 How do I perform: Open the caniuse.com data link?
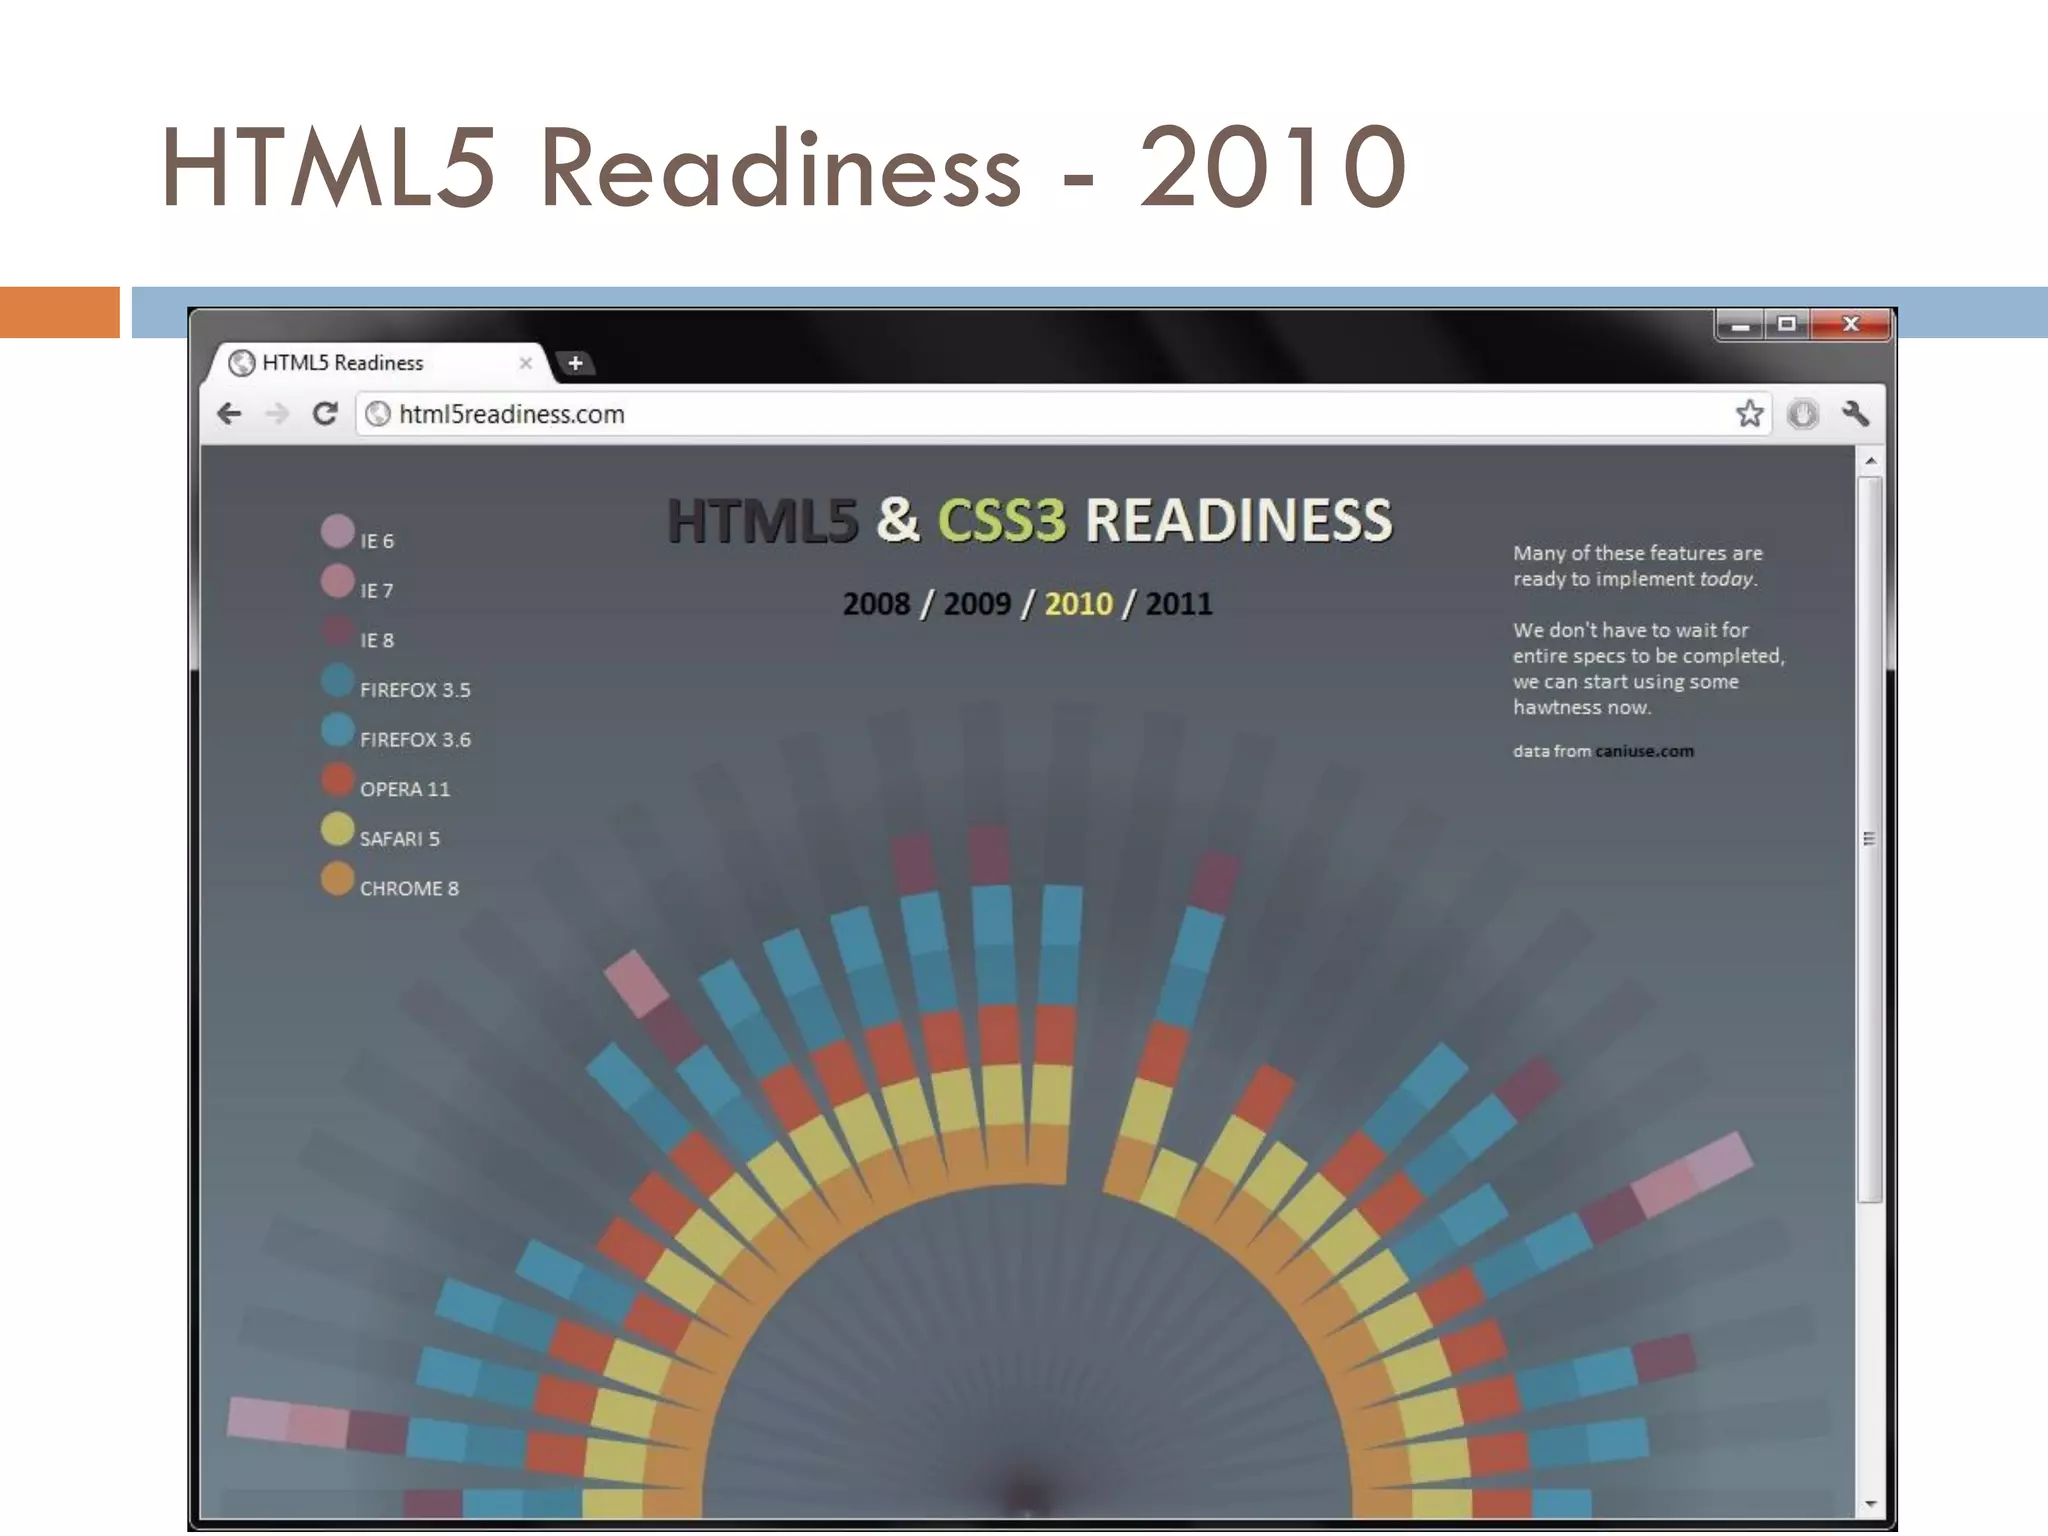point(1644,751)
